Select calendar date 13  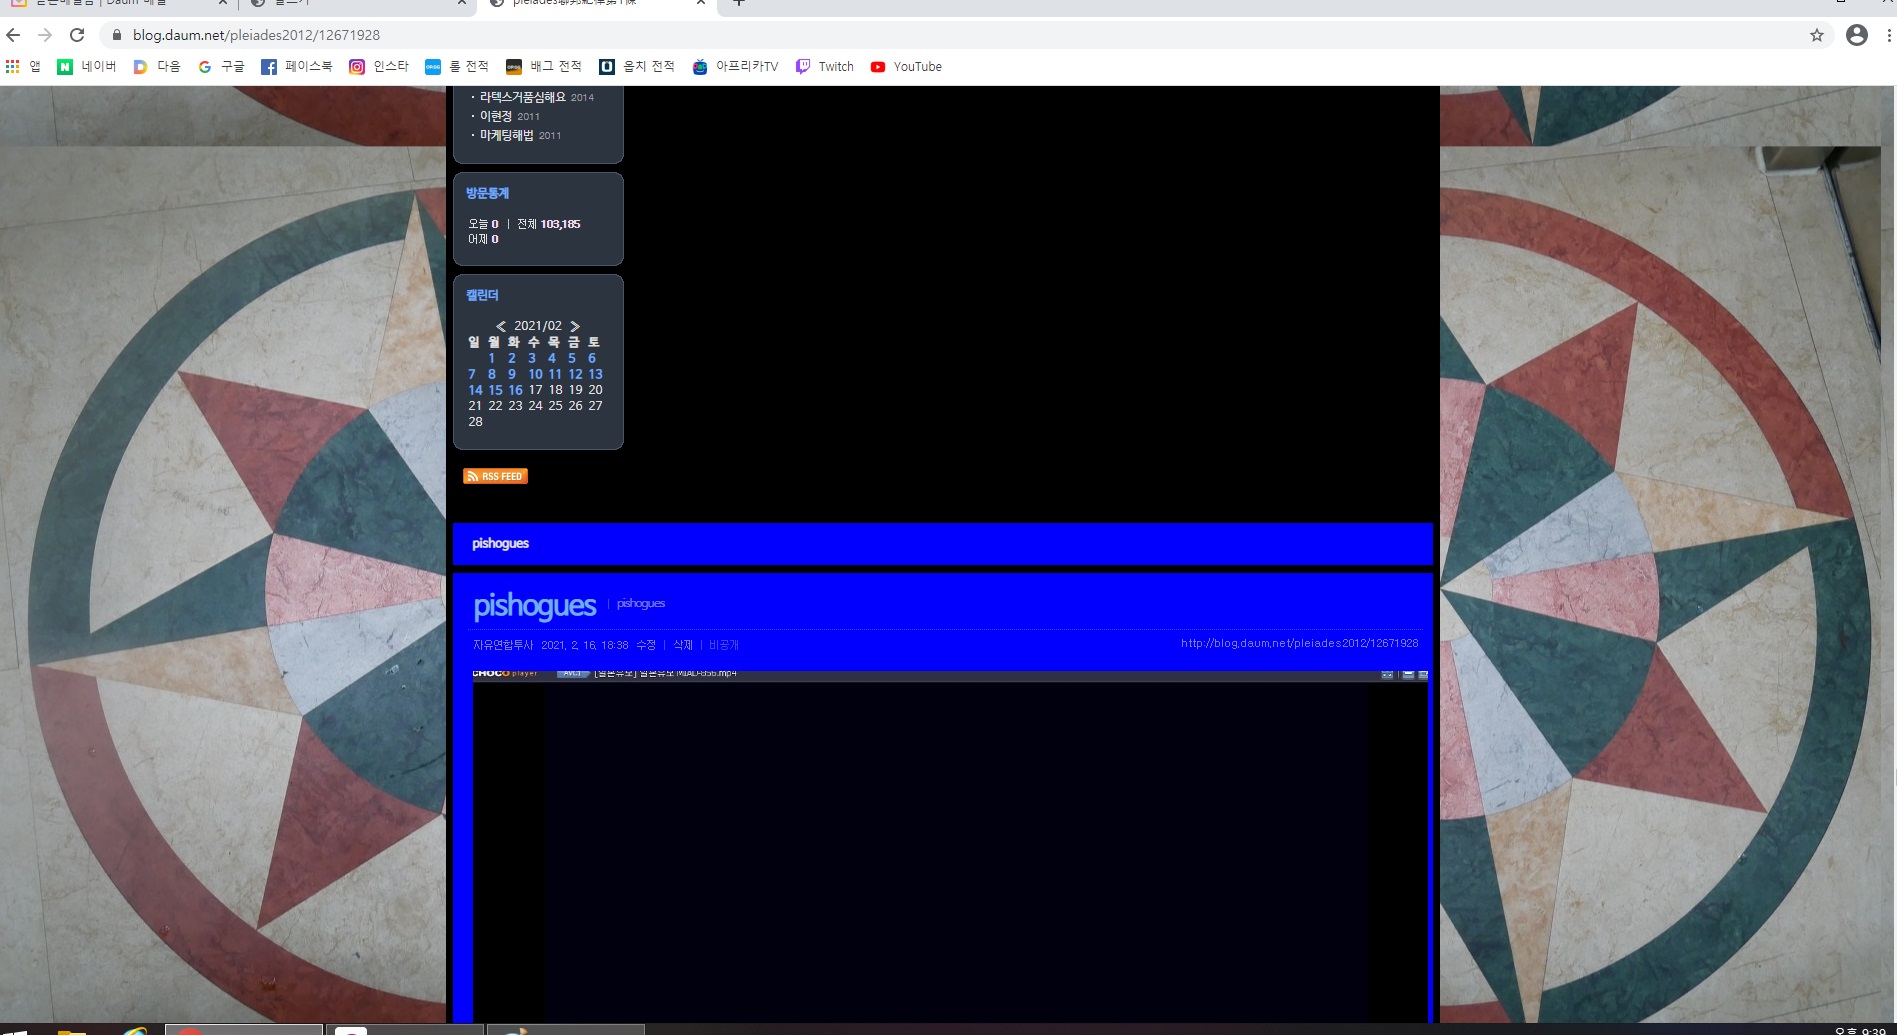tap(596, 374)
